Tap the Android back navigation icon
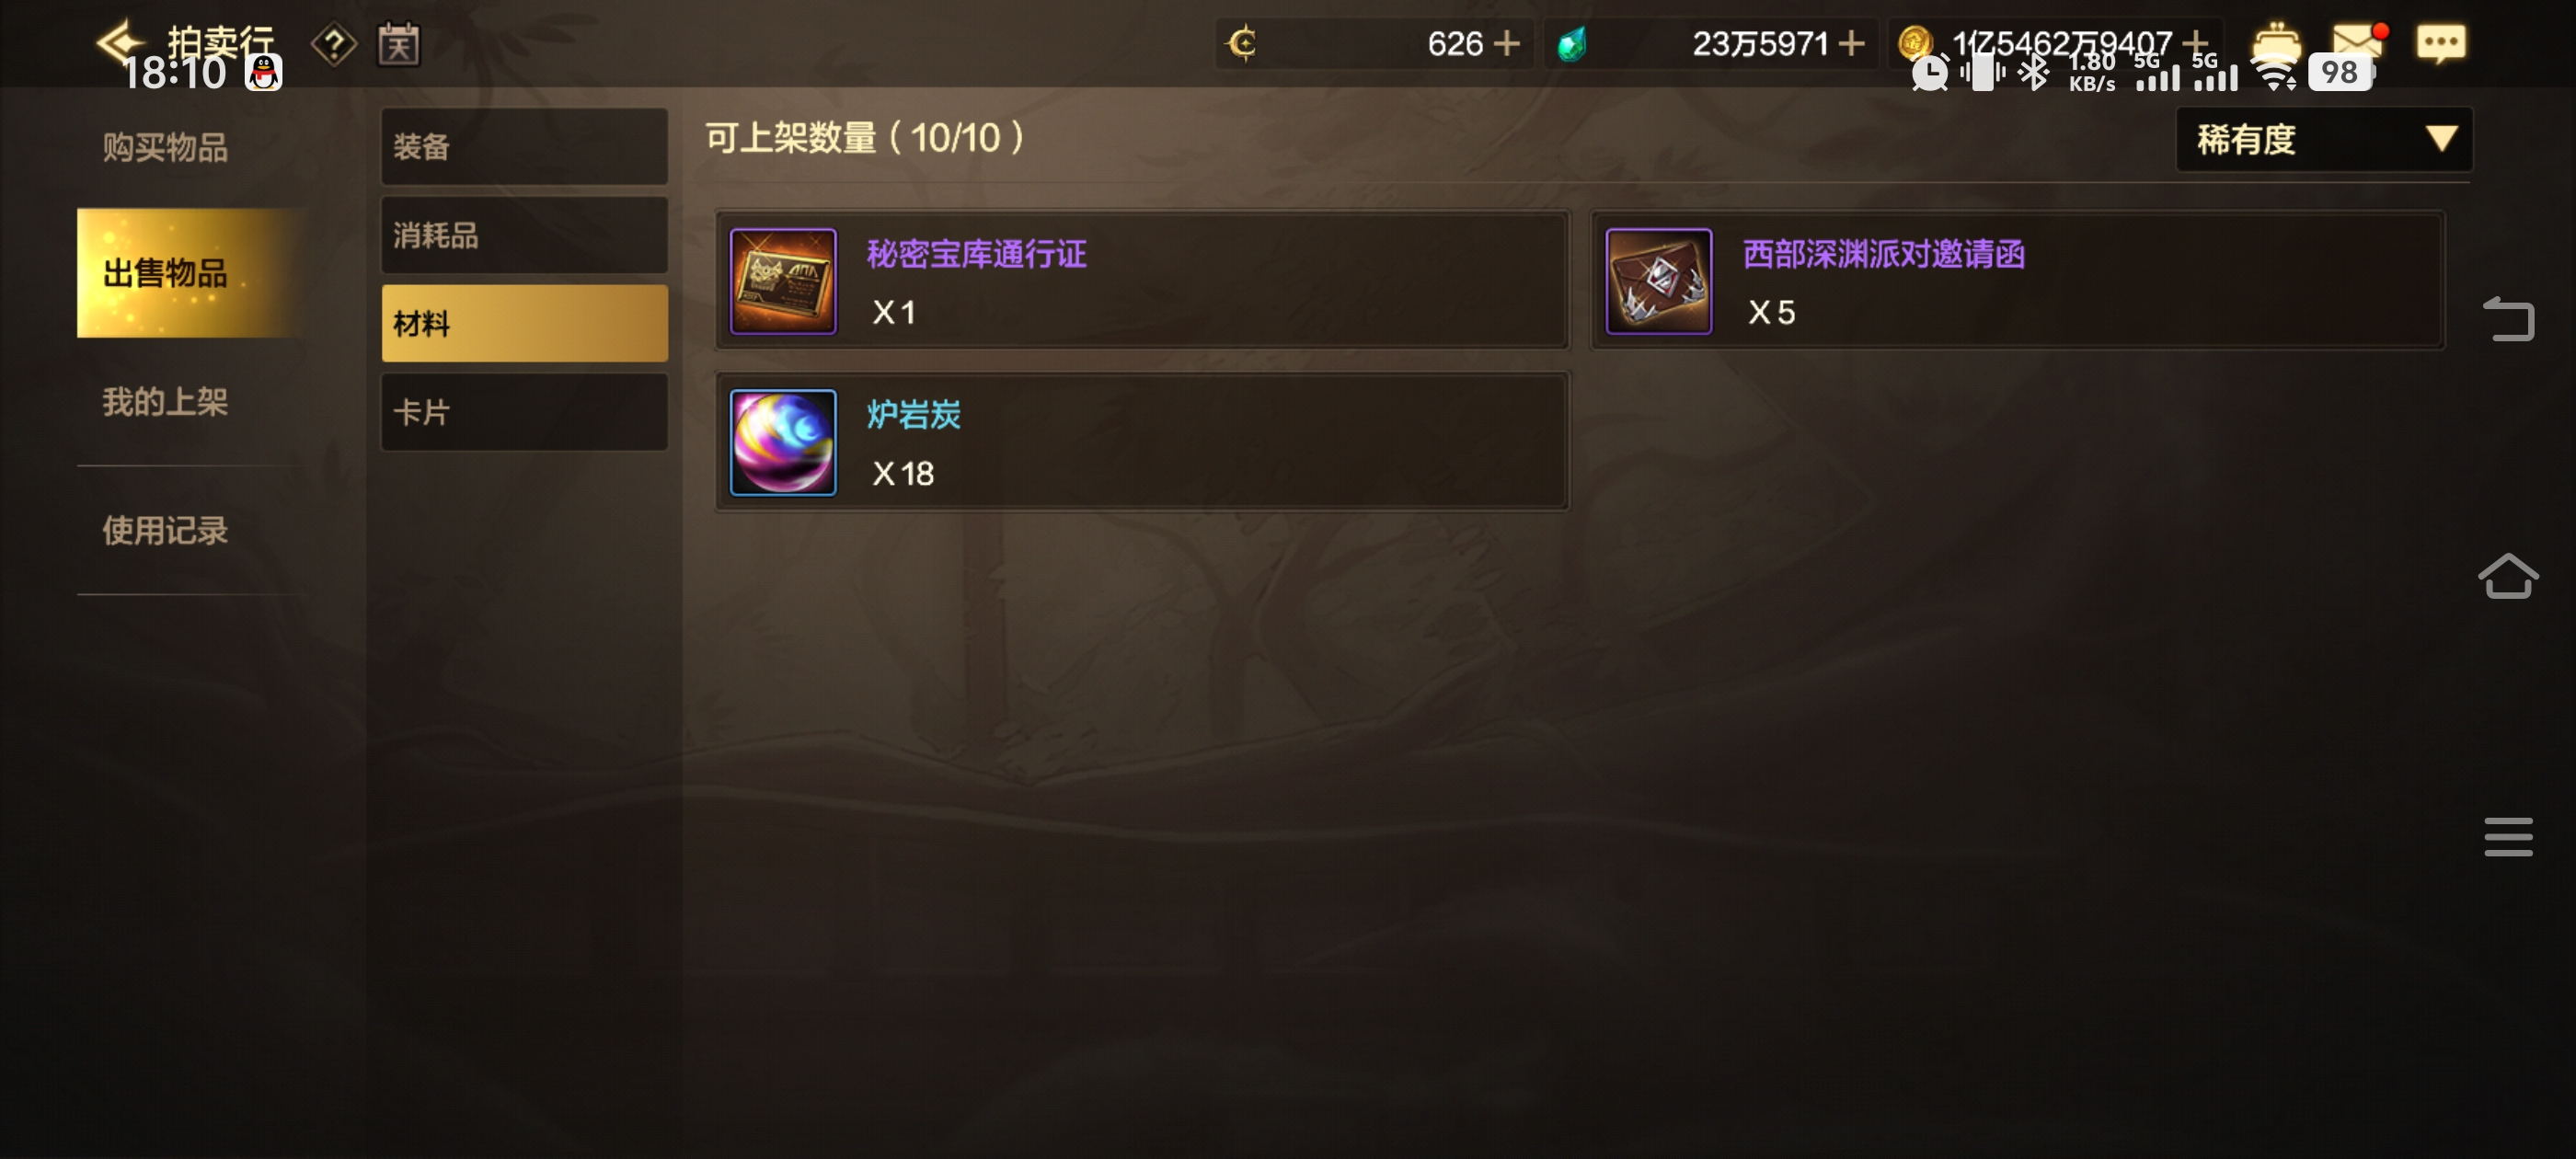This screenshot has height=1159, width=2576. point(2509,320)
